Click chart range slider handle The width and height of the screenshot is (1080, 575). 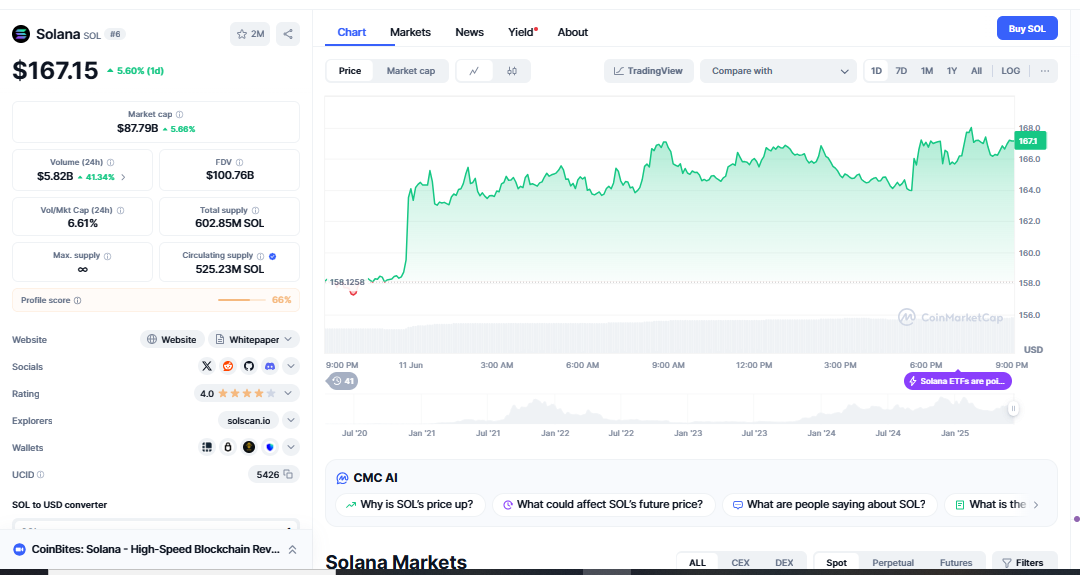click(1013, 409)
